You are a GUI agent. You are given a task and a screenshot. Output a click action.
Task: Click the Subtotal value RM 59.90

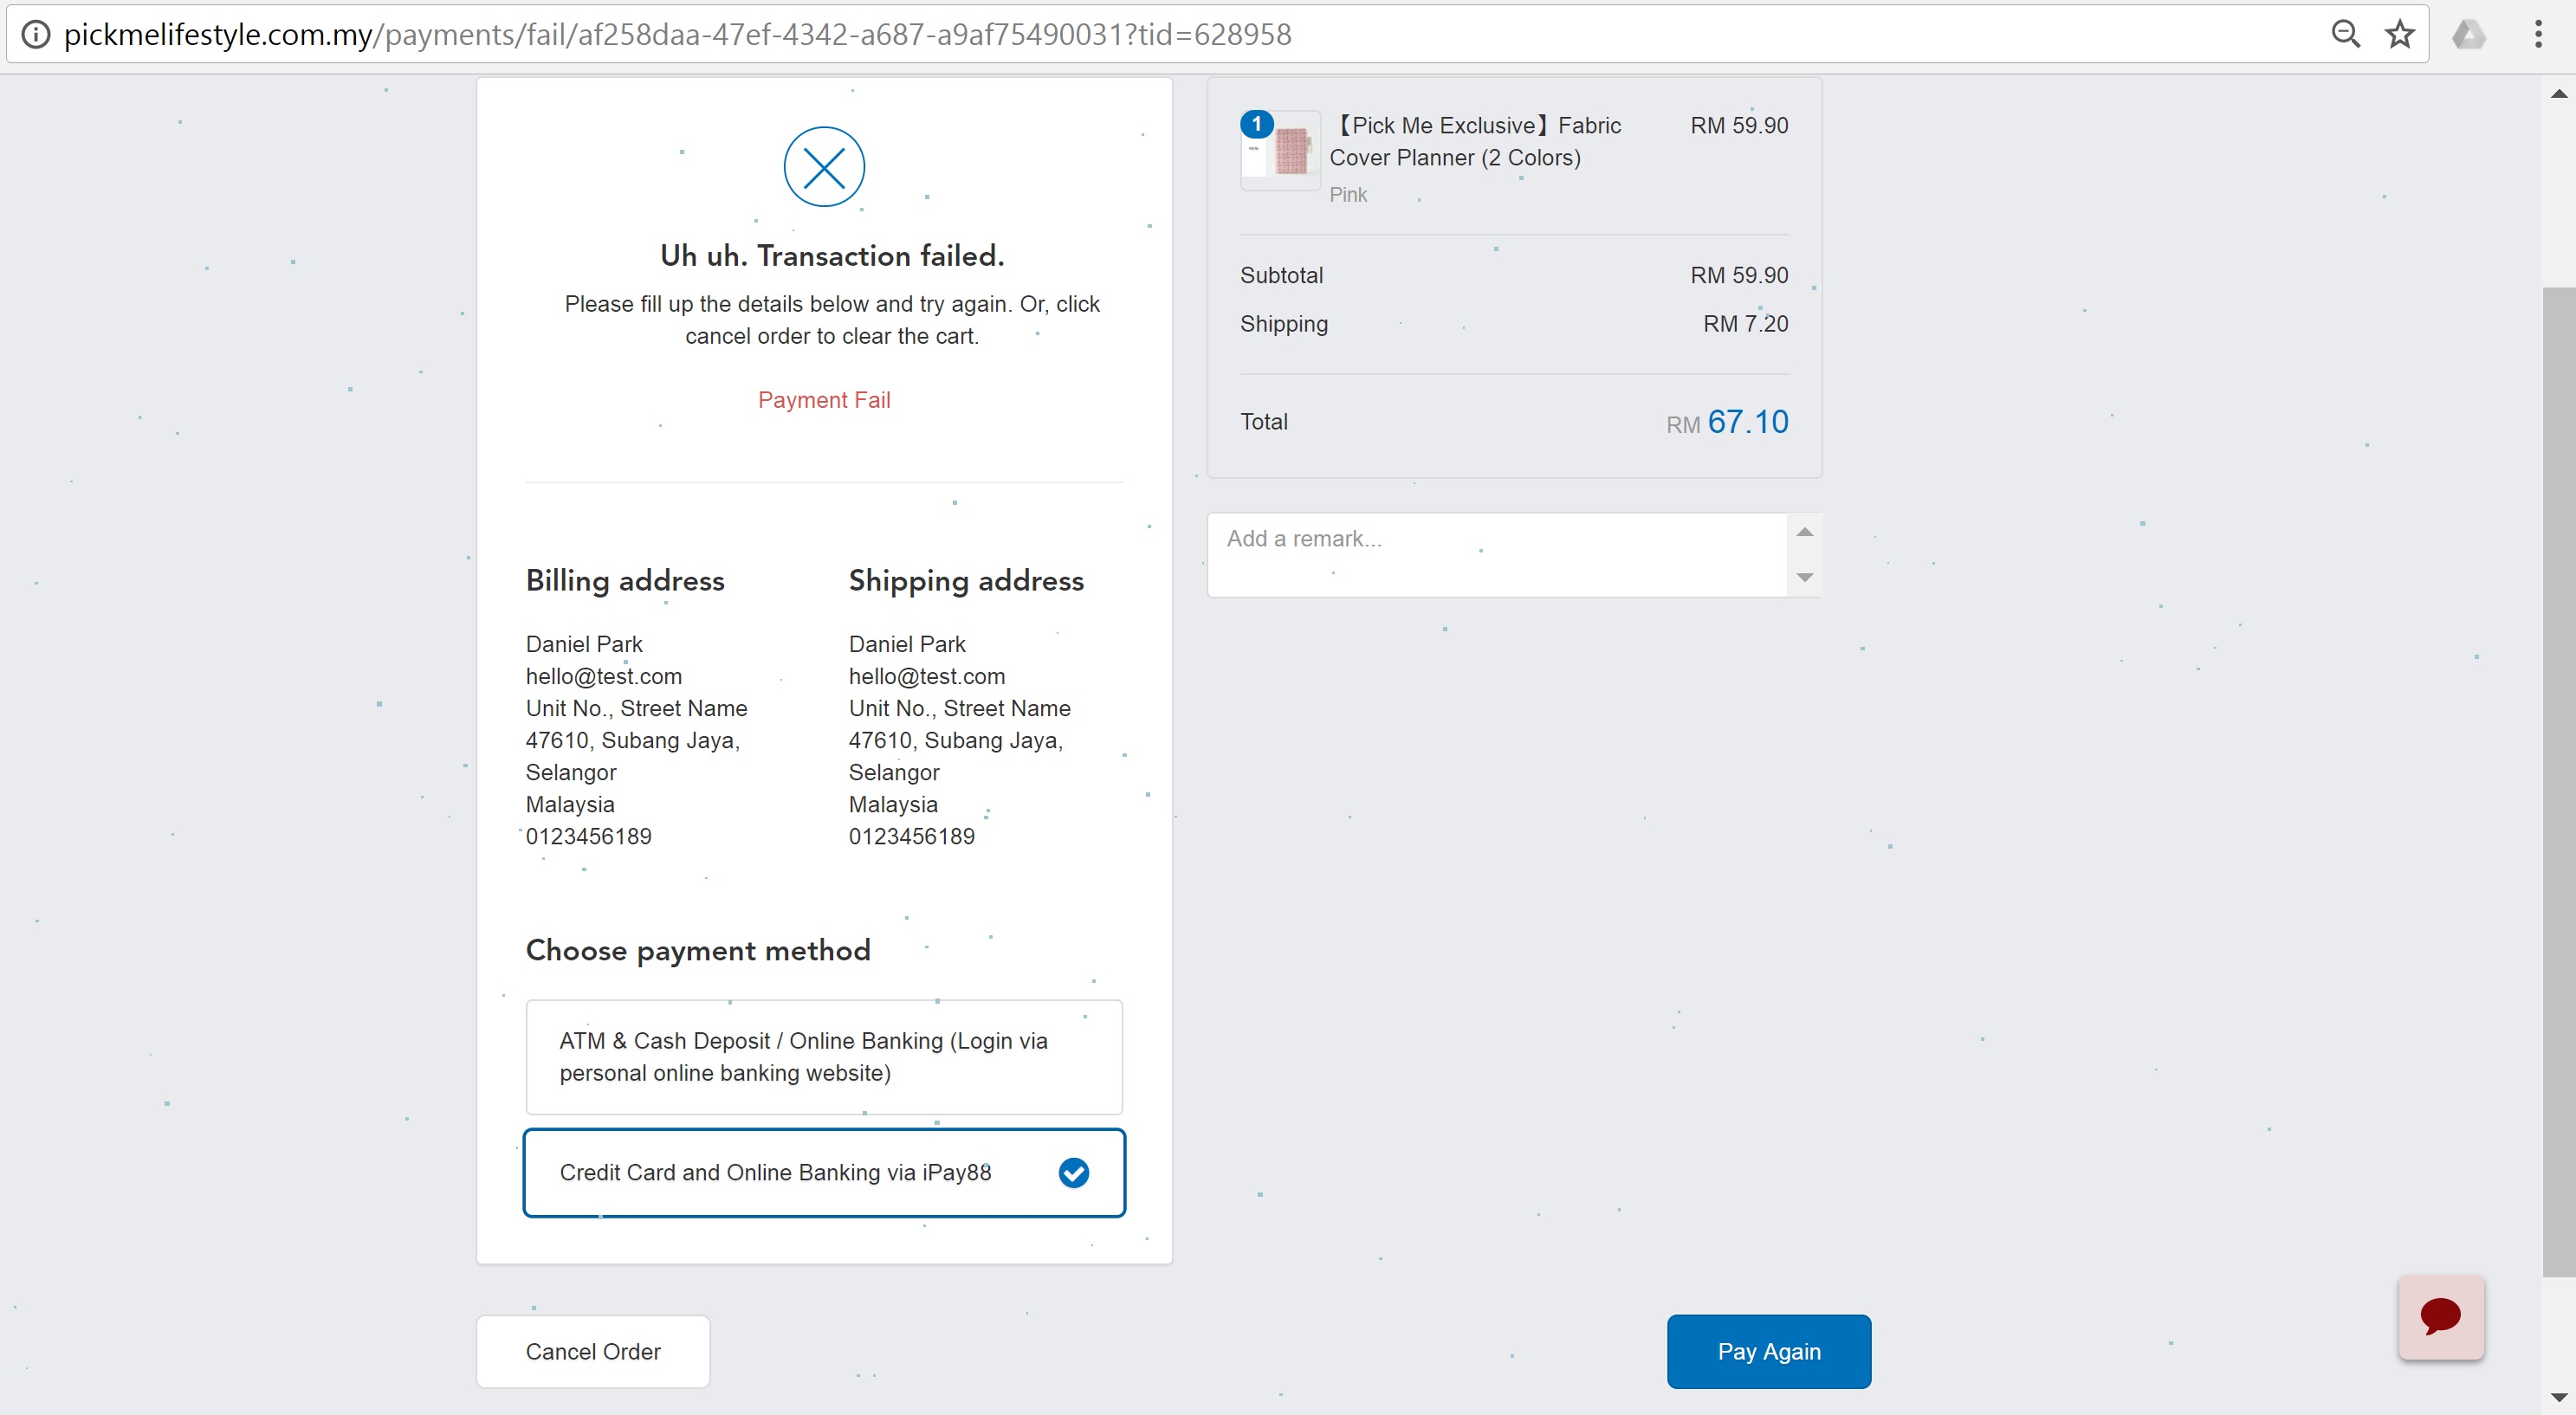[1739, 275]
